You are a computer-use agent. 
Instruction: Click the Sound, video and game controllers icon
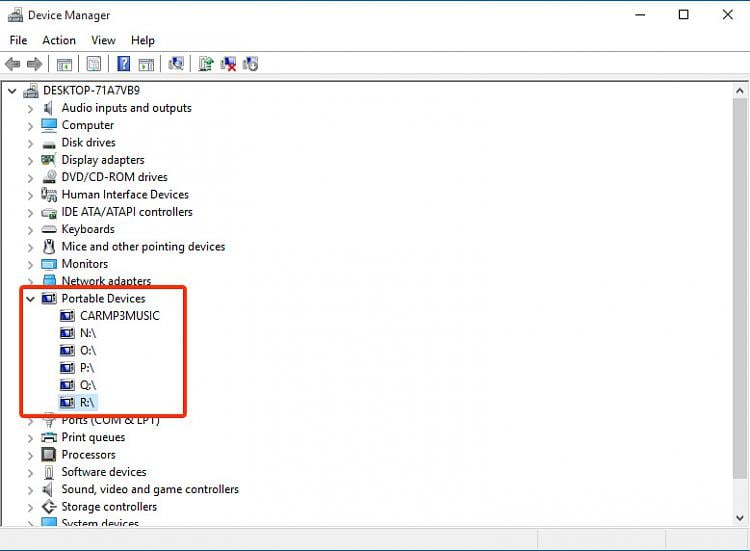(x=48, y=489)
